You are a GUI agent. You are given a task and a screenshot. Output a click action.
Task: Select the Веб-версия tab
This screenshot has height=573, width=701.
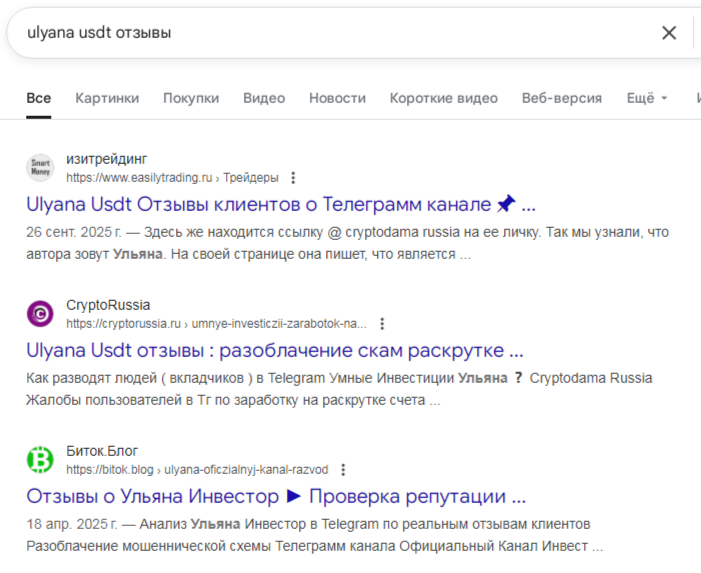click(561, 98)
